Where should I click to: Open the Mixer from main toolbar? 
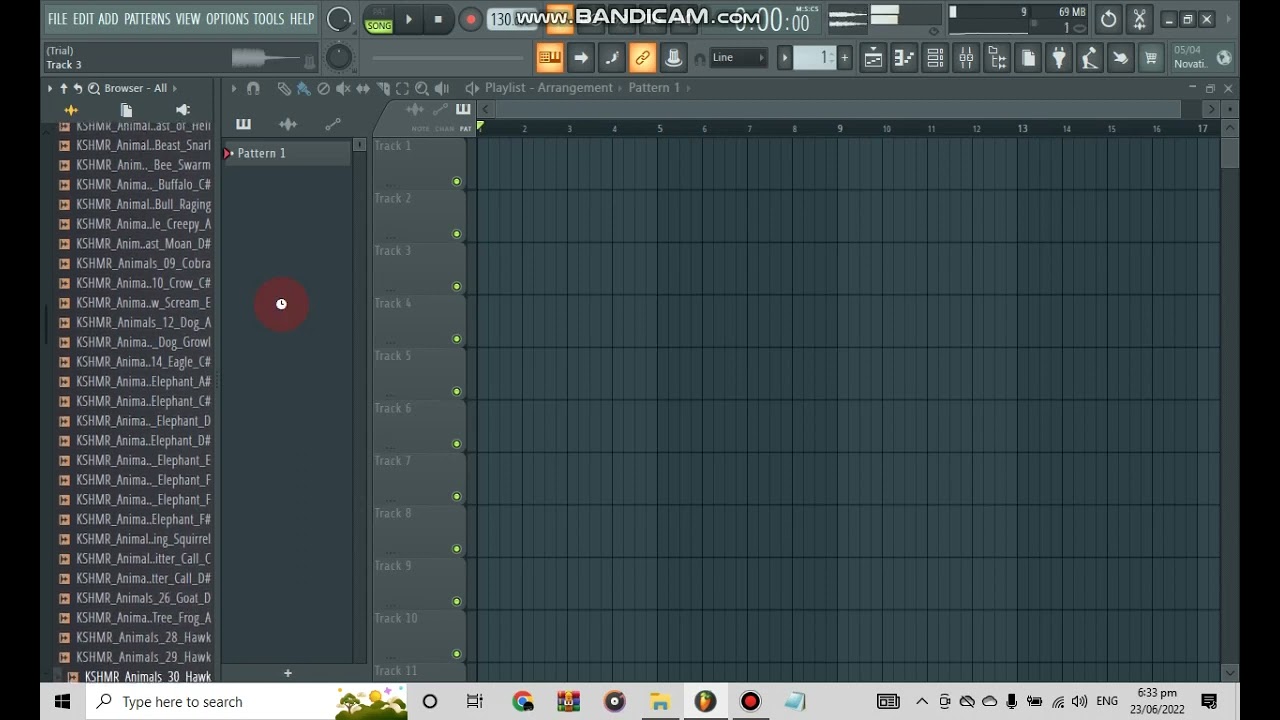pyautogui.click(x=966, y=58)
